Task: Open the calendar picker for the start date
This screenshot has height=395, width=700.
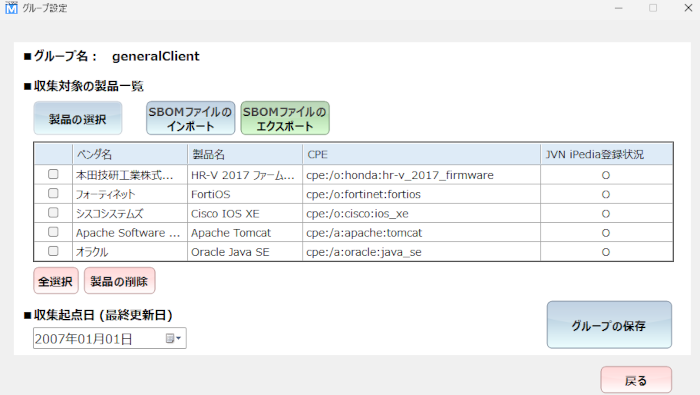Action: 173,338
